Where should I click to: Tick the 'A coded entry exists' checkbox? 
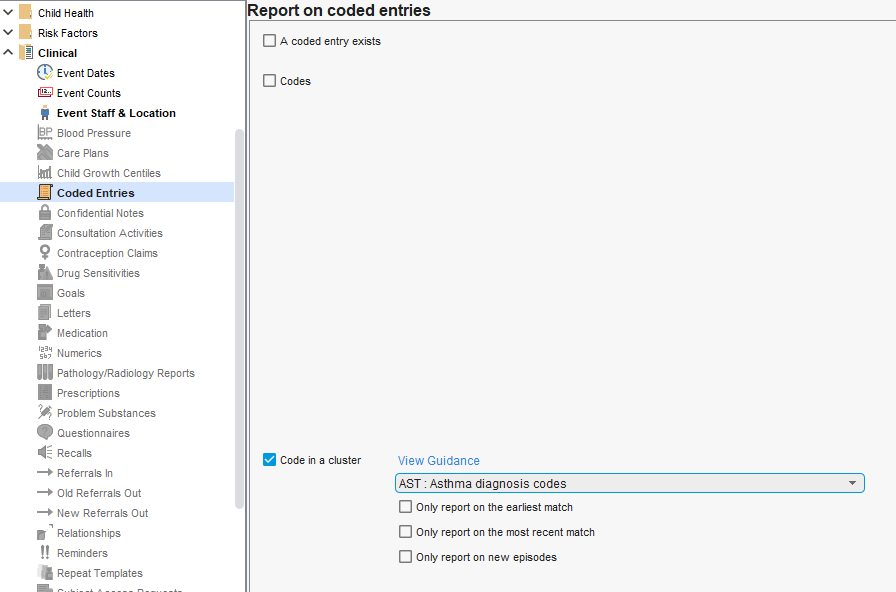[269, 41]
